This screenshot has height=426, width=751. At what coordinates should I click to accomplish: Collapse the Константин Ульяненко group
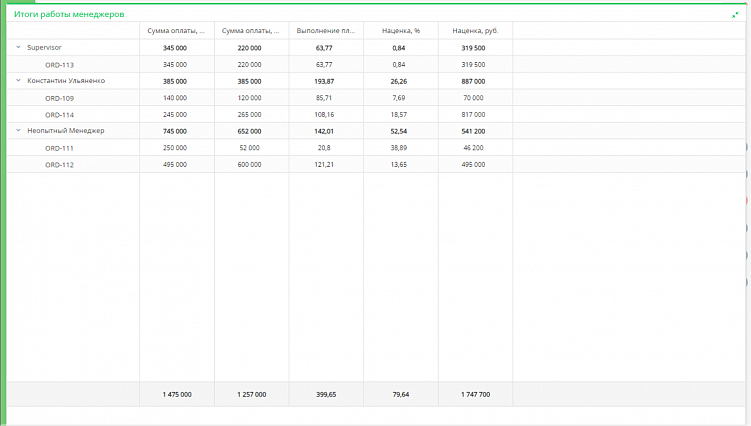17,80
